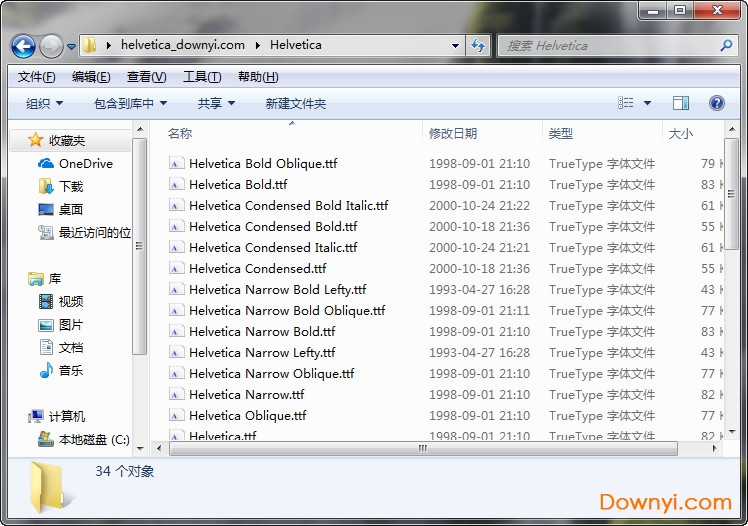Image resolution: width=748 pixels, height=526 pixels.
Task: Click file list scroll left arrow
Action: (159, 448)
